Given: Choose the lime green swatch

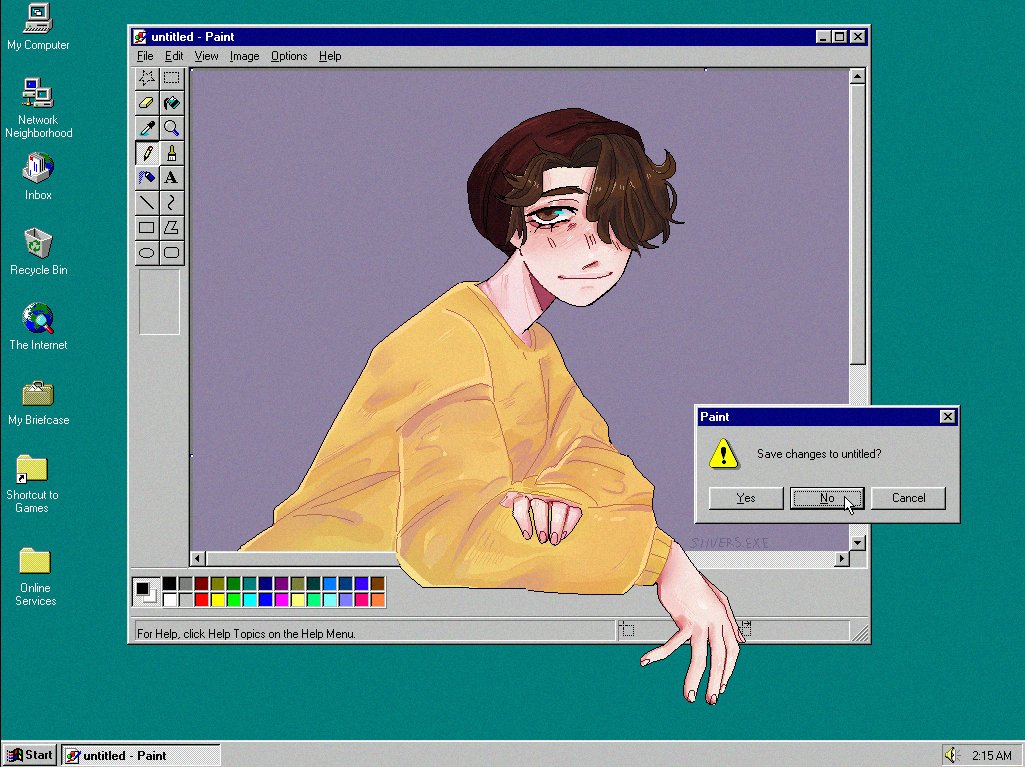Looking at the screenshot, I should [233, 600].
